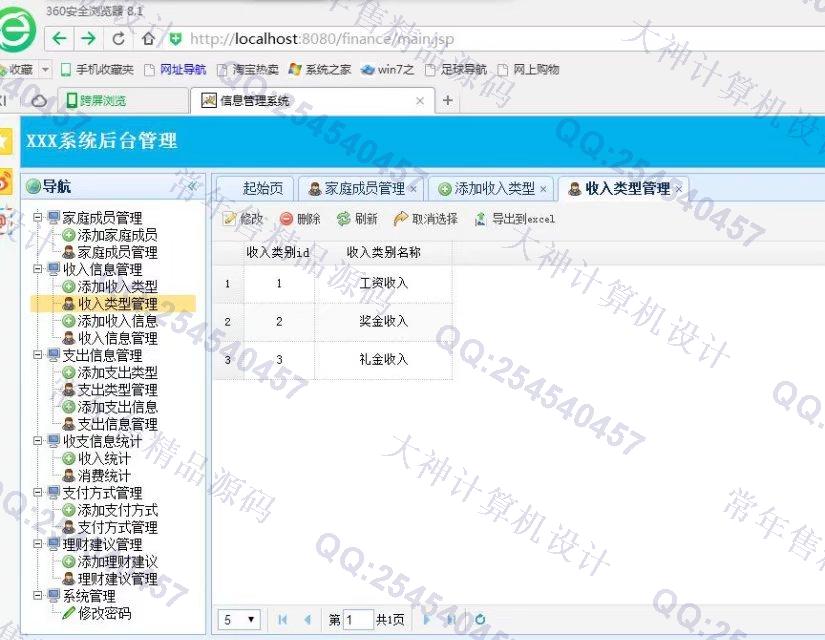The height and width of the screenshot is (640, 825).
Task: Open the page size dropdown showing 5
Action: click(x=239, y=619)
